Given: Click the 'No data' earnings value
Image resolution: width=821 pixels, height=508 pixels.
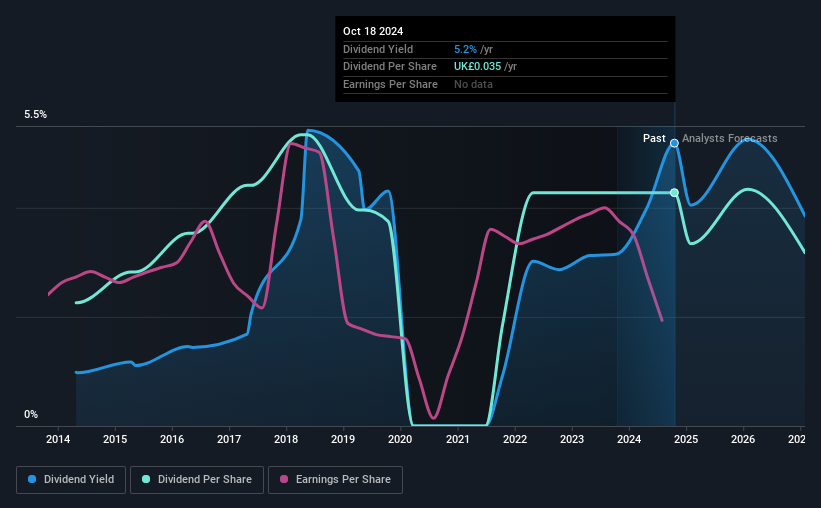Looking at the screenshot, I should point(473,84).
